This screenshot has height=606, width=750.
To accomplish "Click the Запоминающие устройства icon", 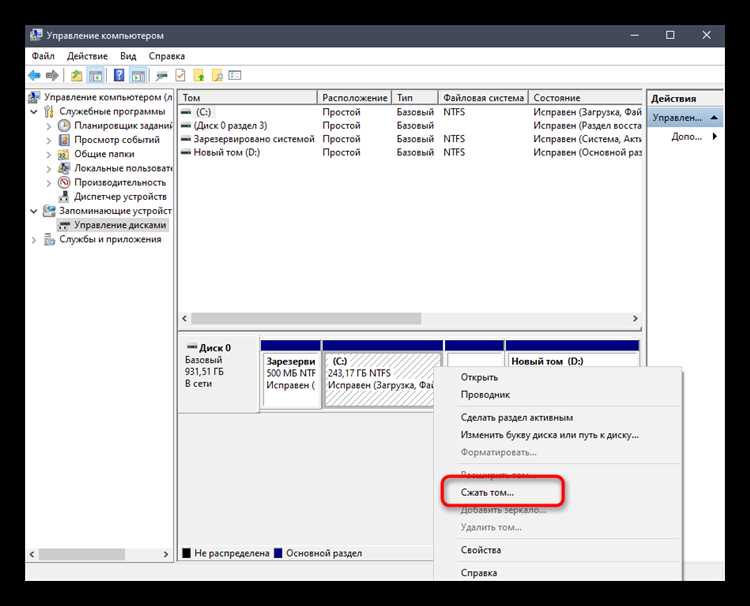I will pyautogui.click(x=49, y=210).
